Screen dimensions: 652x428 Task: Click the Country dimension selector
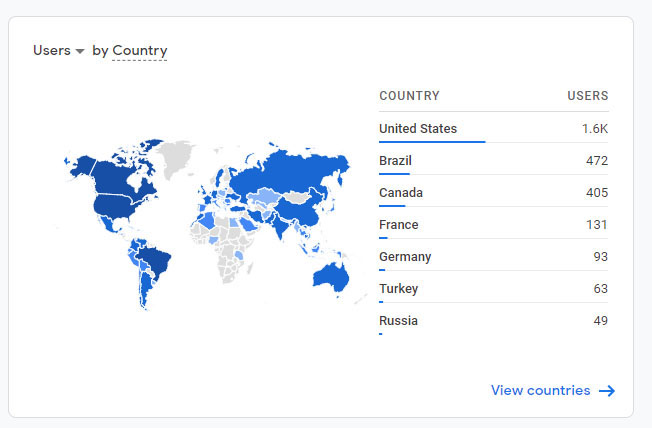pyautogui.click(x=139, y=51)
